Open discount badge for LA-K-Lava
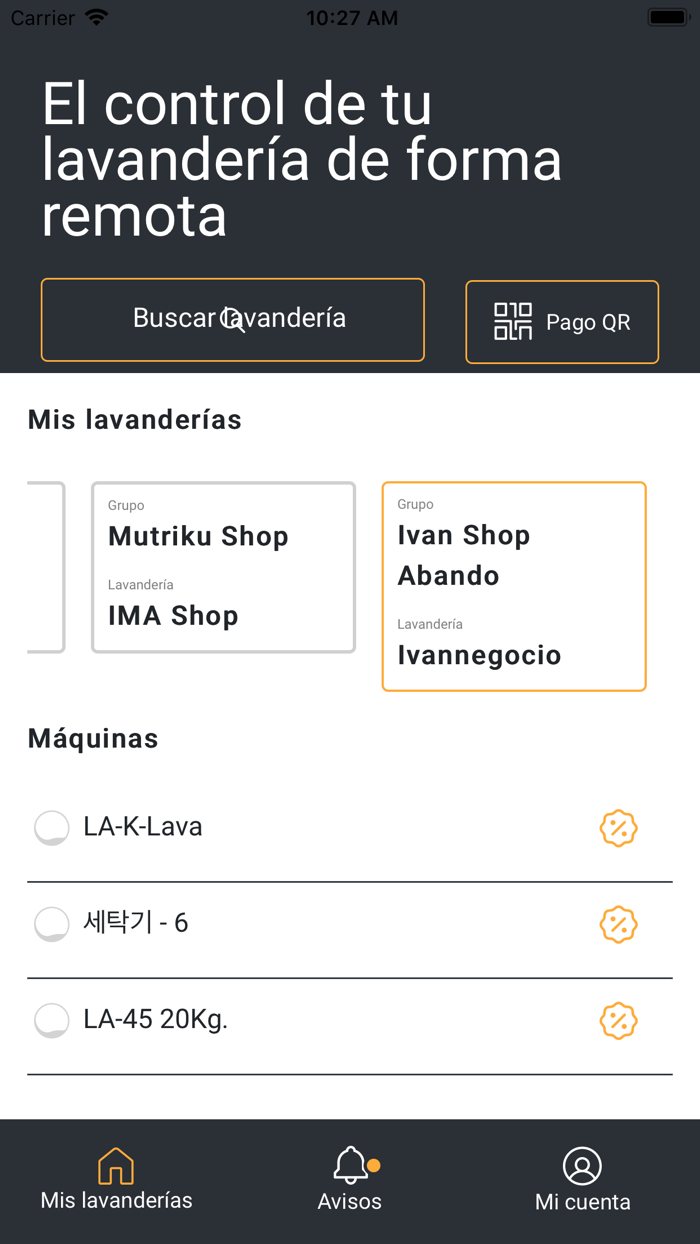 coord(618,828)
